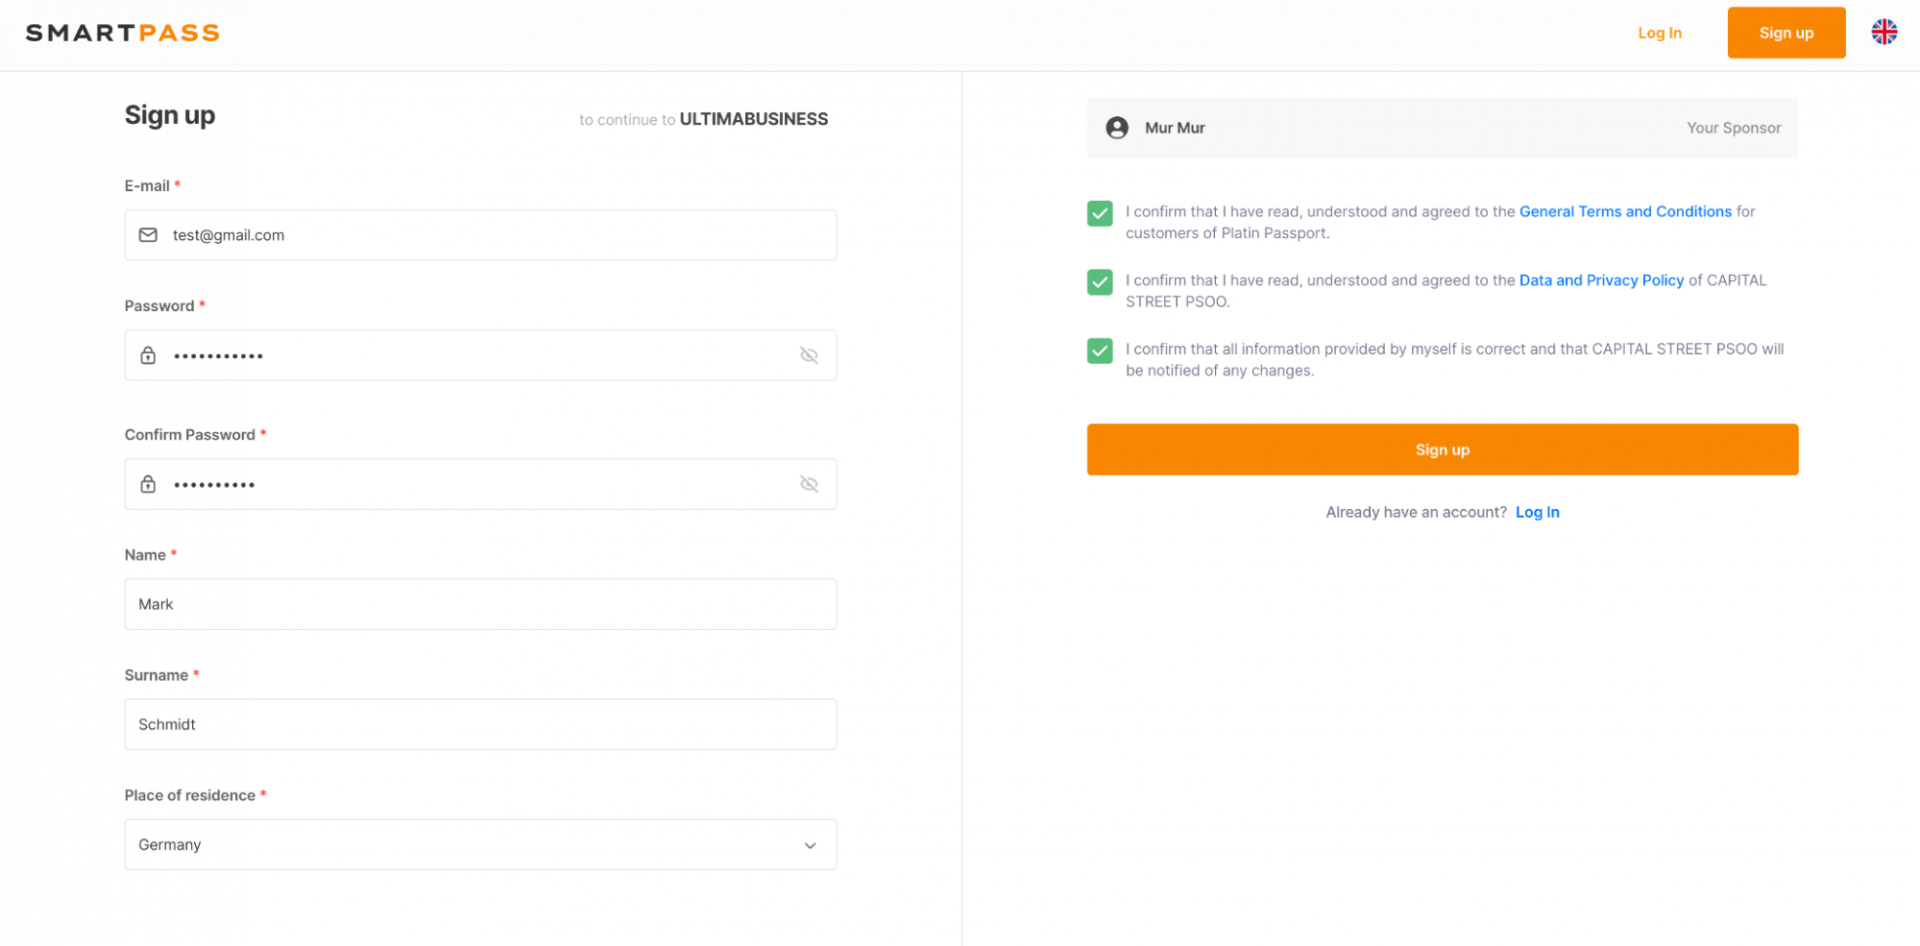Click the envelope icon in E-mail field
The width and height of the screenshot is (1920, 946).
[x=148, y=235]
